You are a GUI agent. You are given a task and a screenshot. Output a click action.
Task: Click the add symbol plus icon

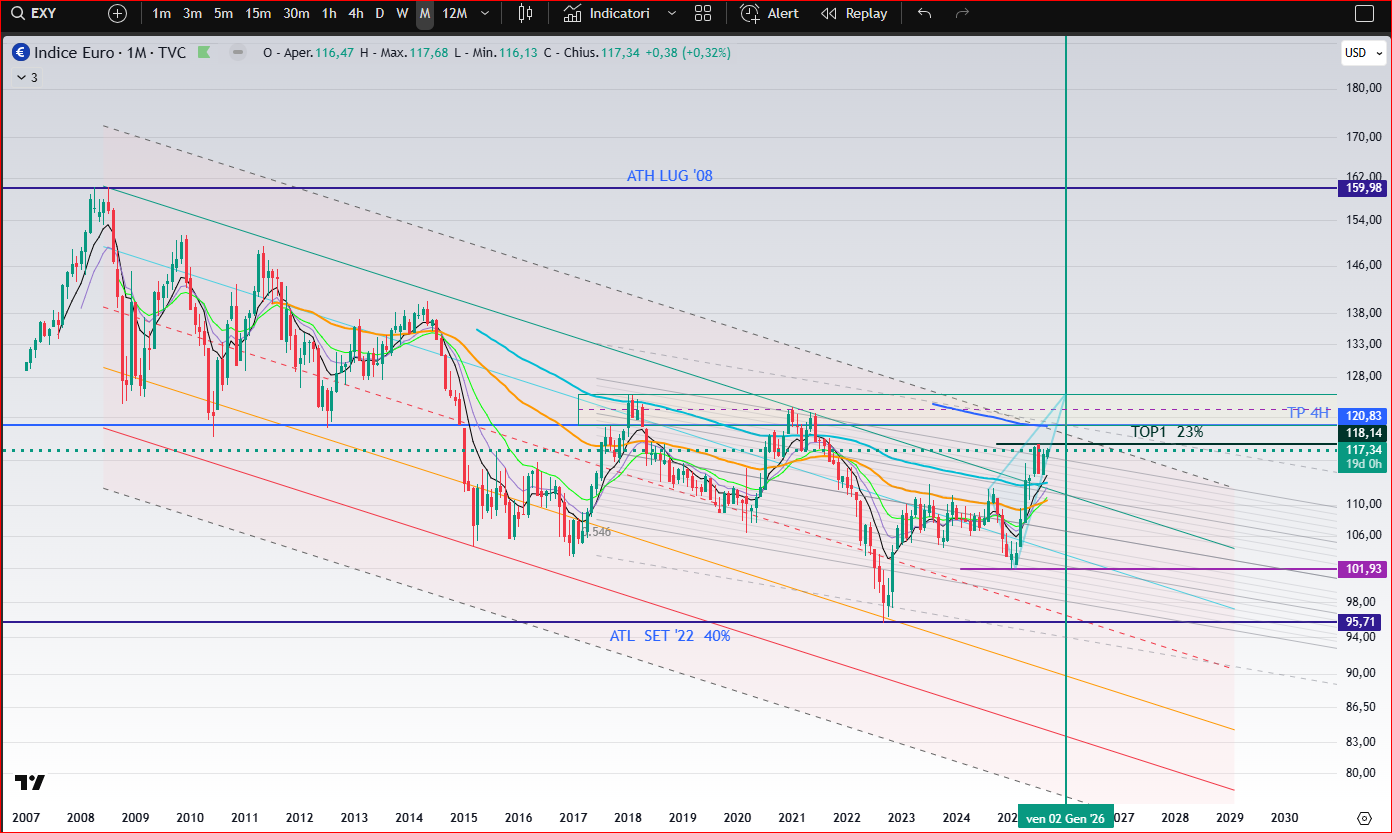pyautogui.click(x=118, y=14)
